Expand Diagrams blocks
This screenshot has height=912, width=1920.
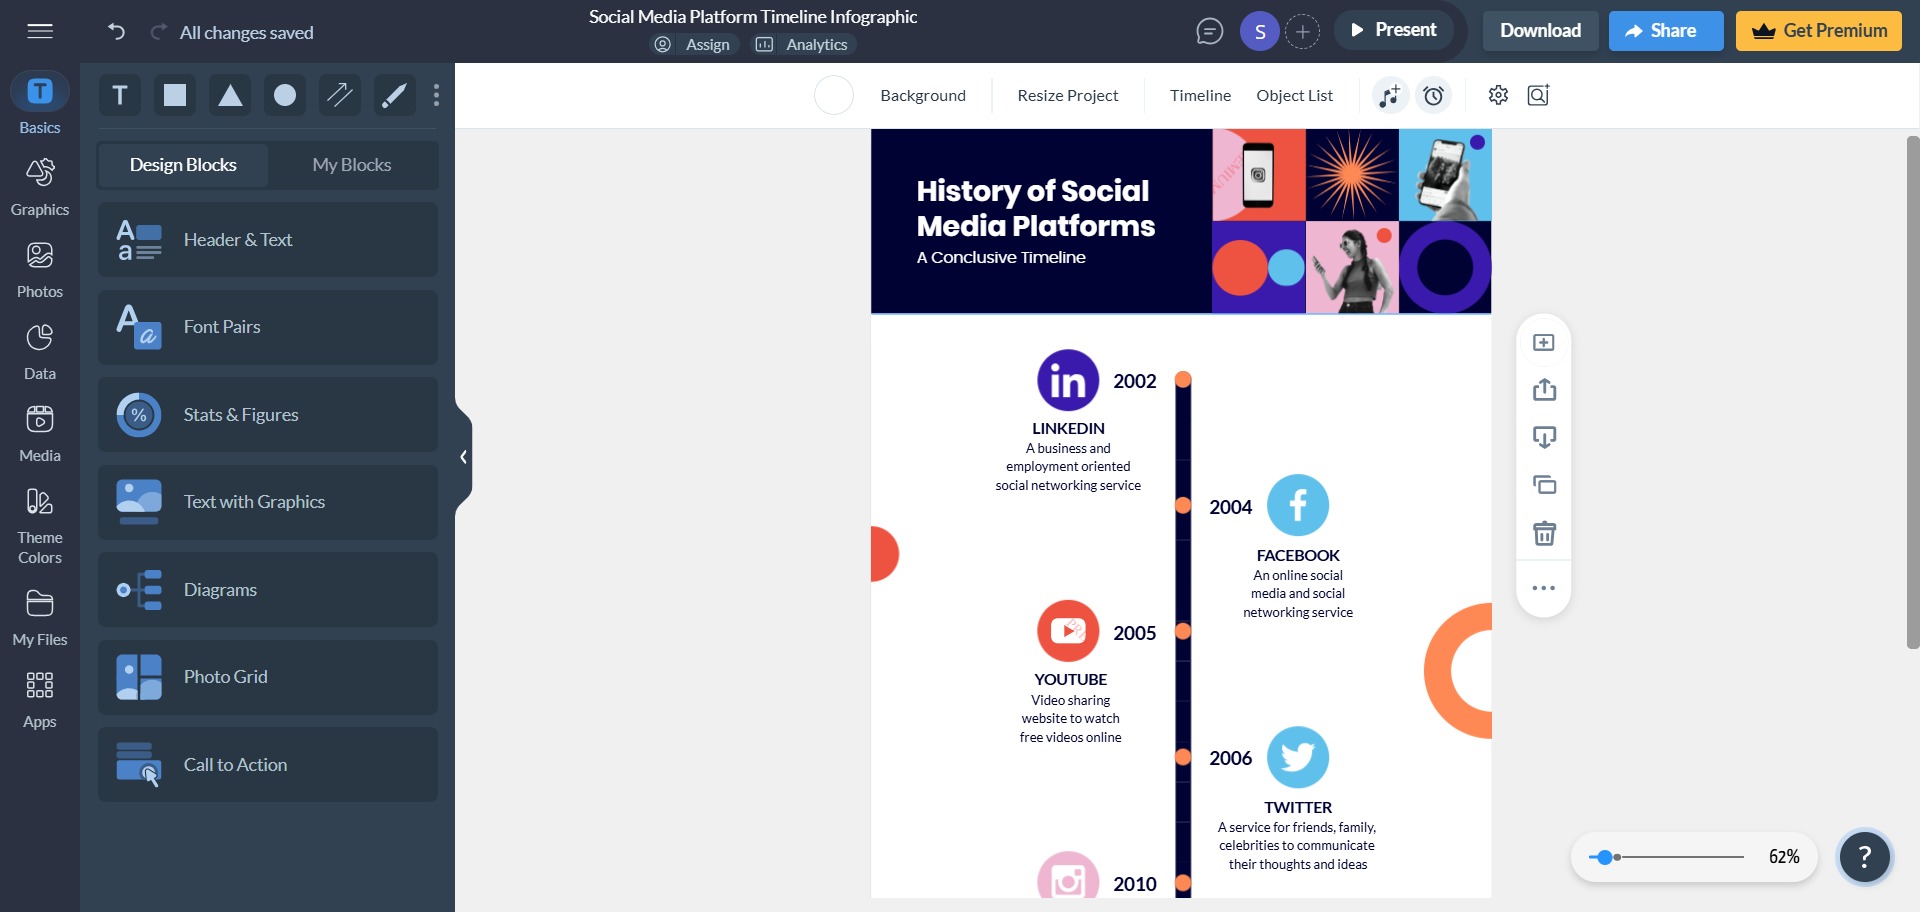point(268,590)
